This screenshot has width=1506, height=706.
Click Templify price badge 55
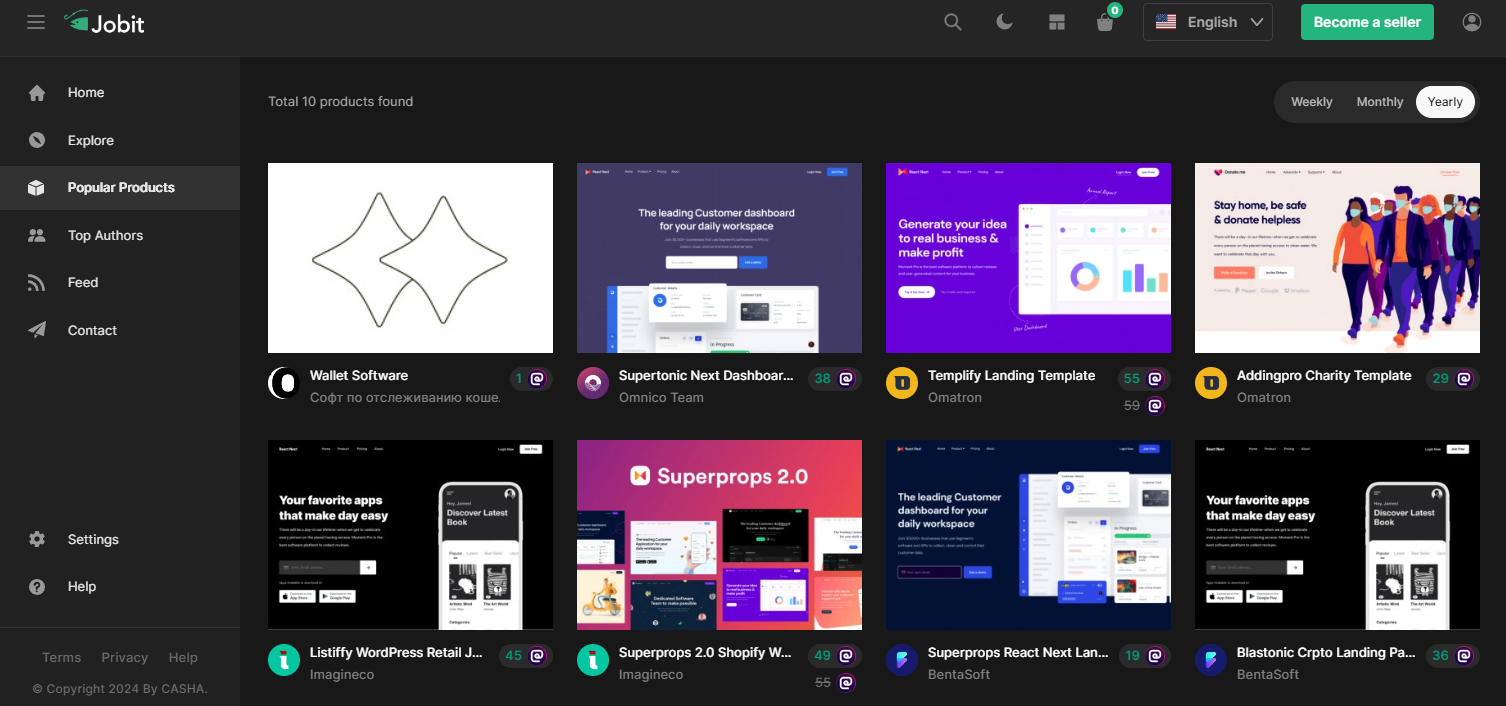pos(1143,379)
